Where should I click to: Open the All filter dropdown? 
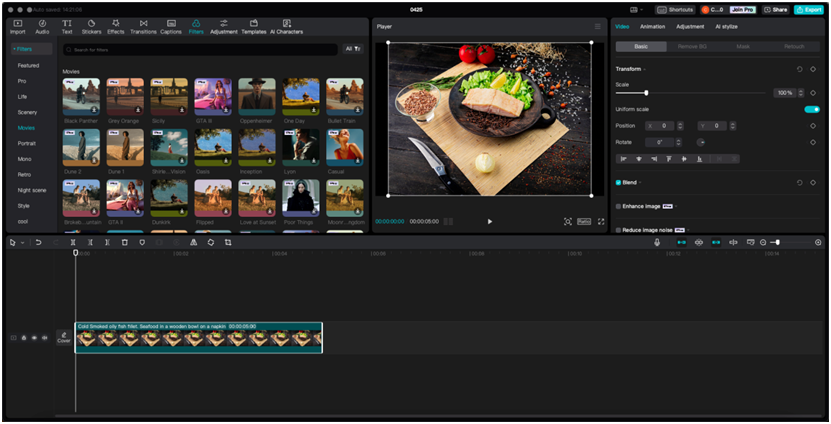(353, 48)
